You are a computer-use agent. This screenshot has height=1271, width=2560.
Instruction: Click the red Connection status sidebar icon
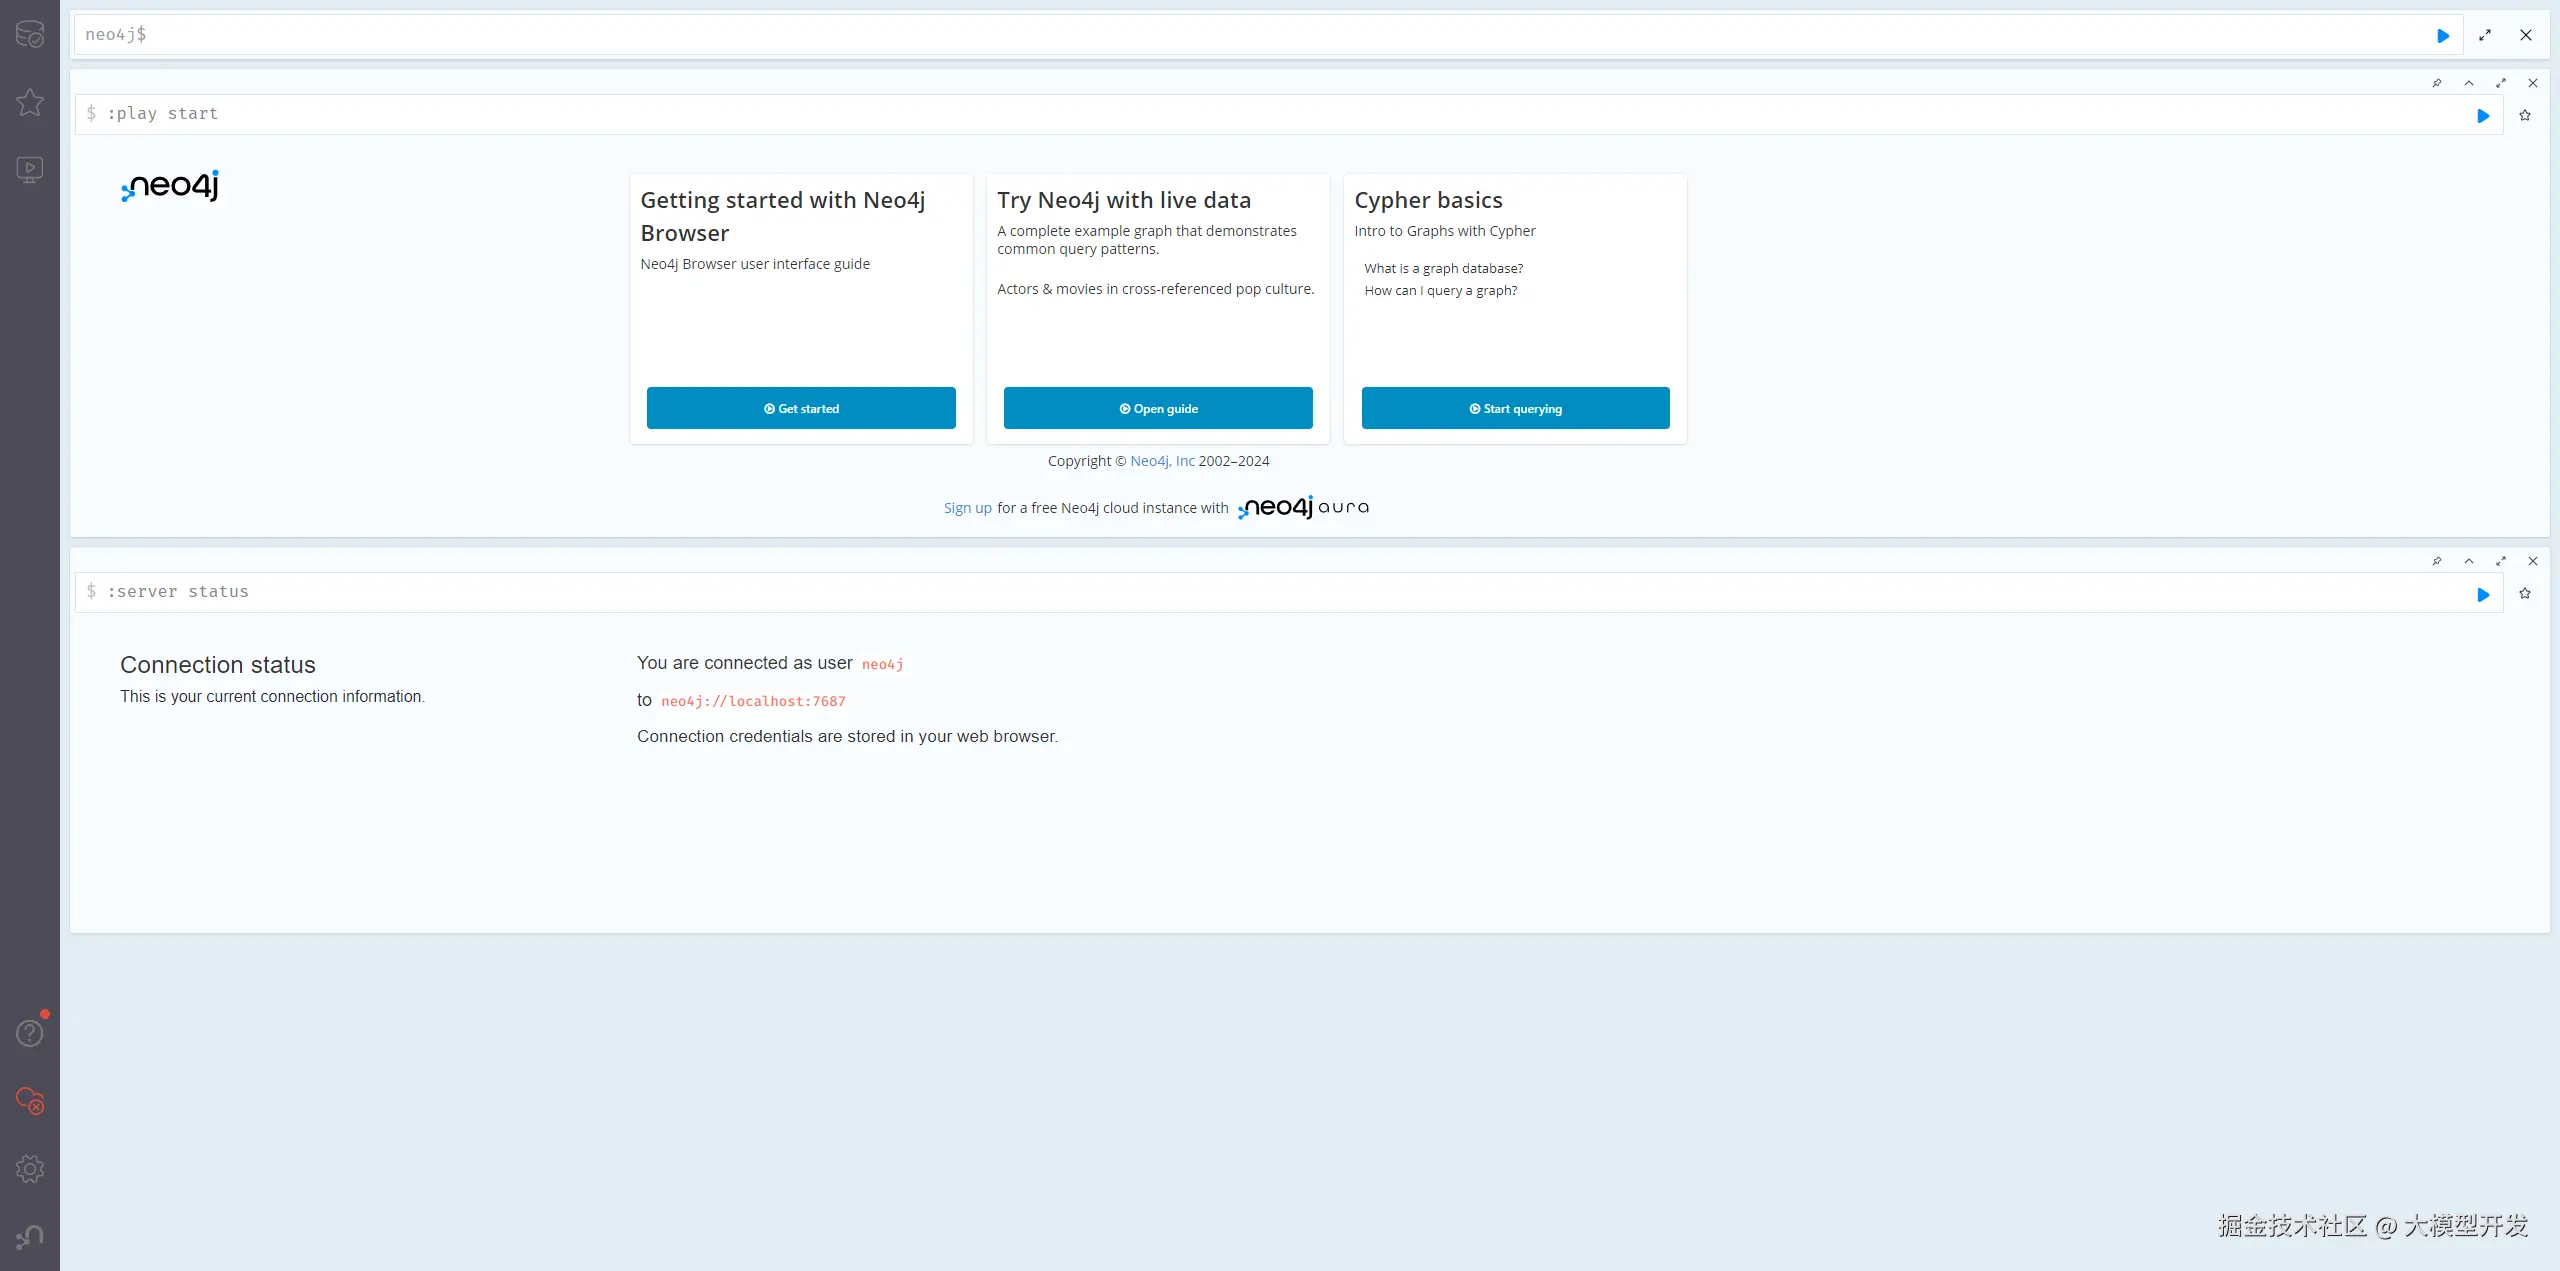pos(30,1101)
